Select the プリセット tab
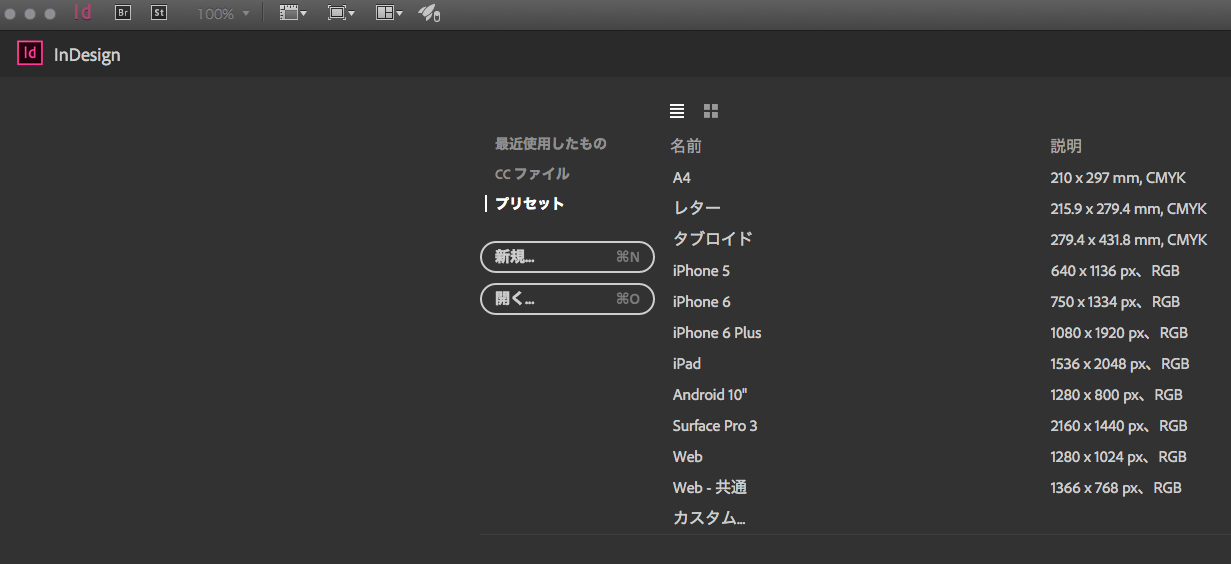This screenshot has height=564, width=1231. pyautogui.click(x=530, y=204)
